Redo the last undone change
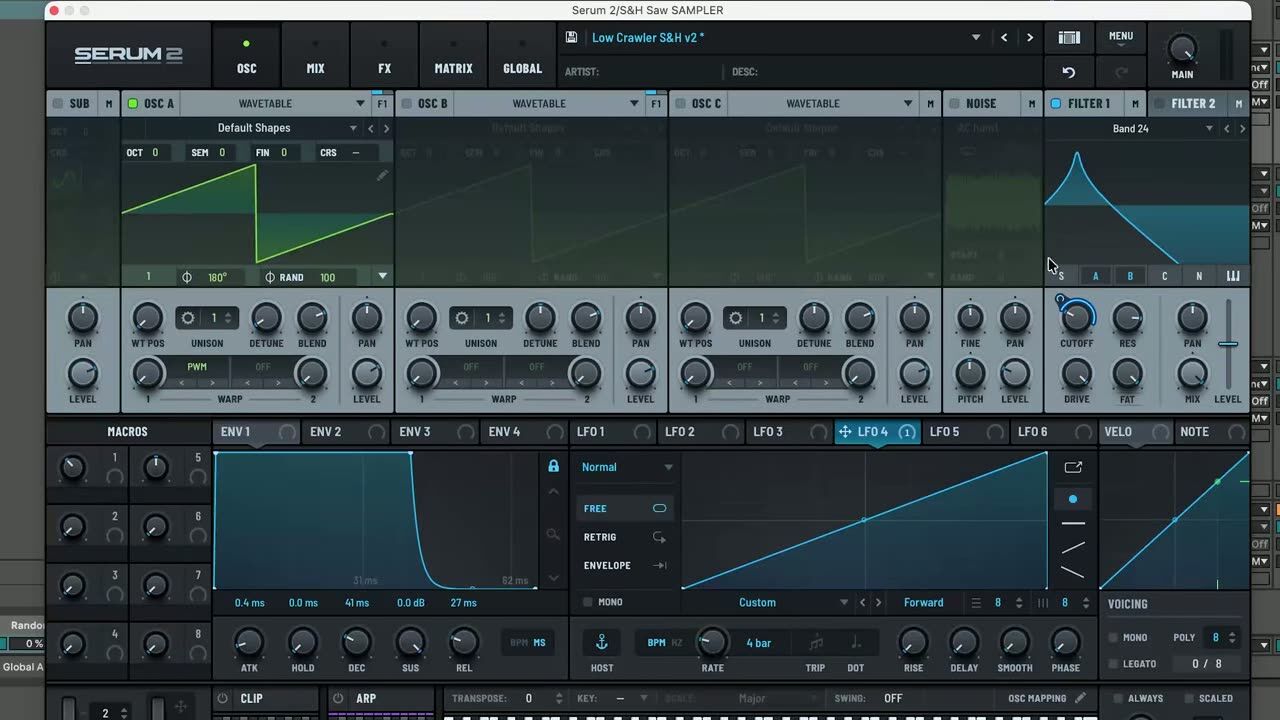This screenshot has height=720, width=1280. pos(1121,72)
